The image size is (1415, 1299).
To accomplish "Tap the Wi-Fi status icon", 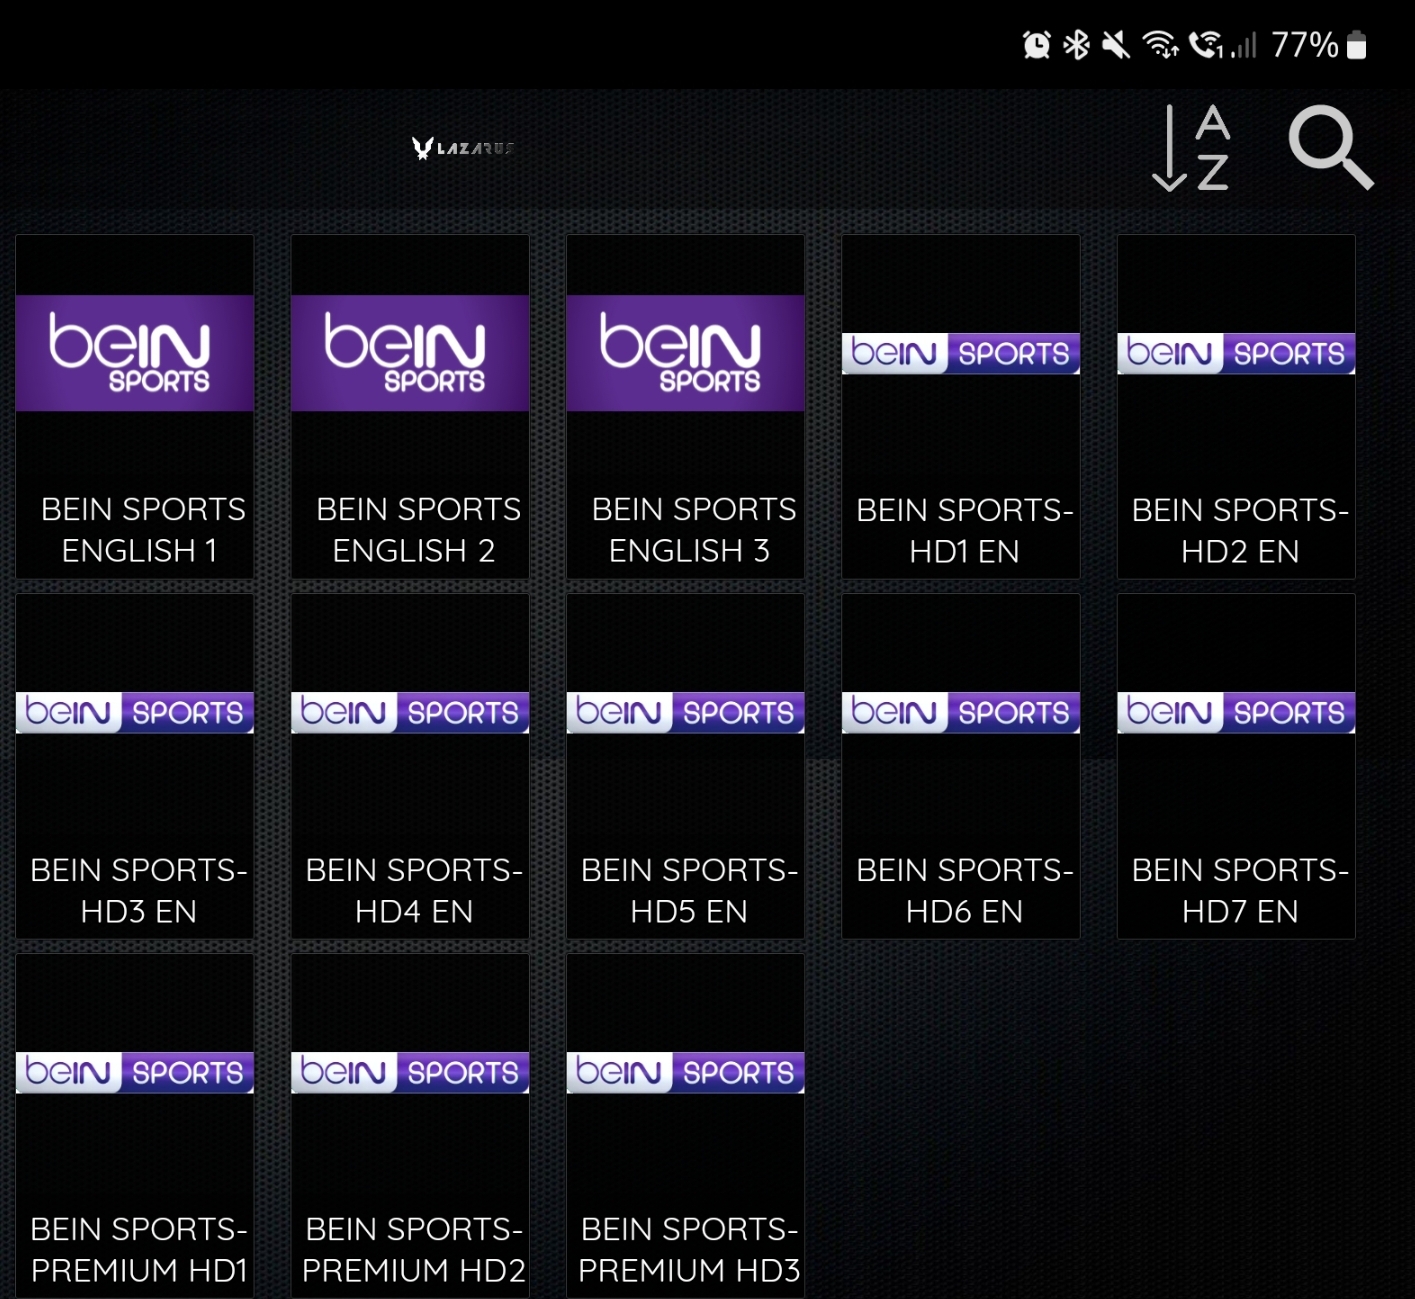I will [1160, 45].
